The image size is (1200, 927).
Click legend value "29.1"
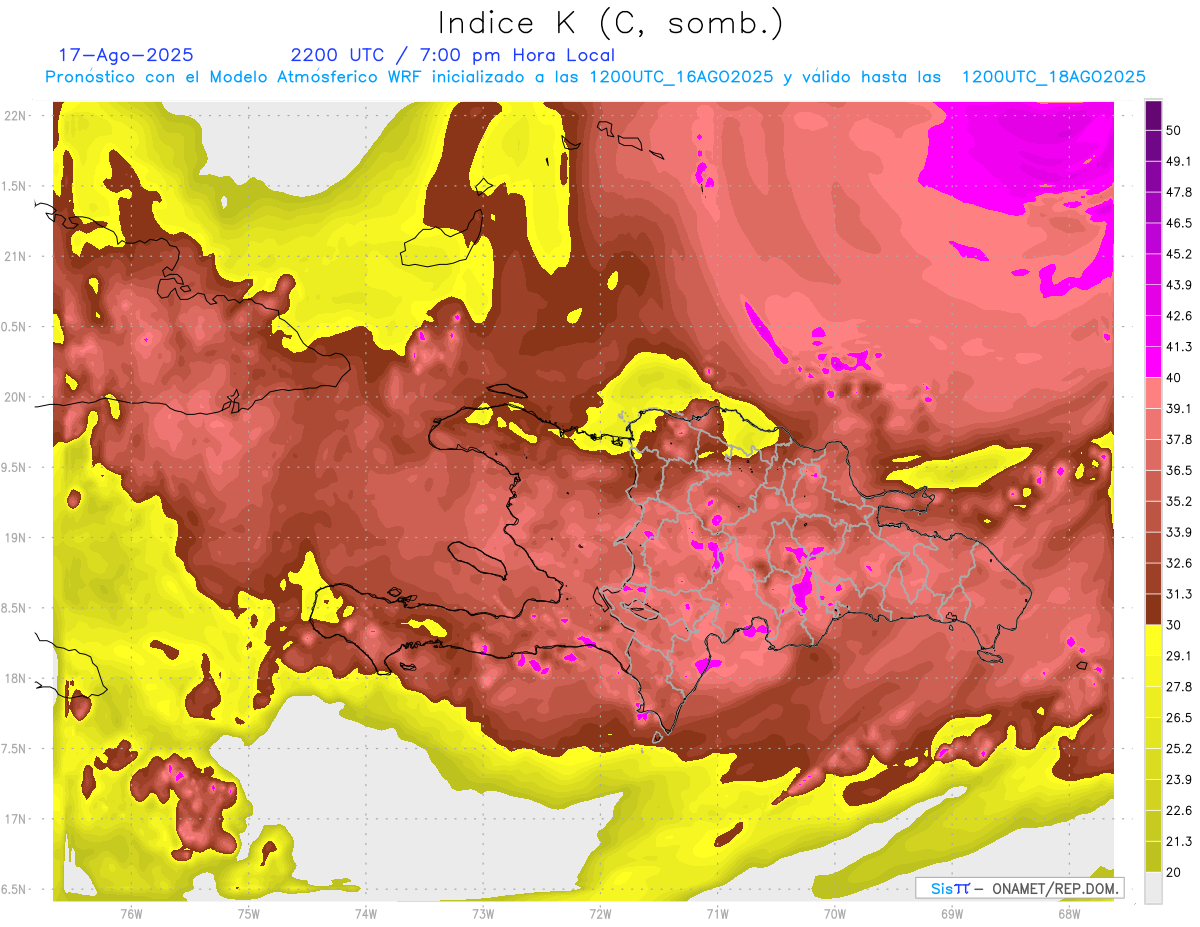click(x=1179, y=655)
